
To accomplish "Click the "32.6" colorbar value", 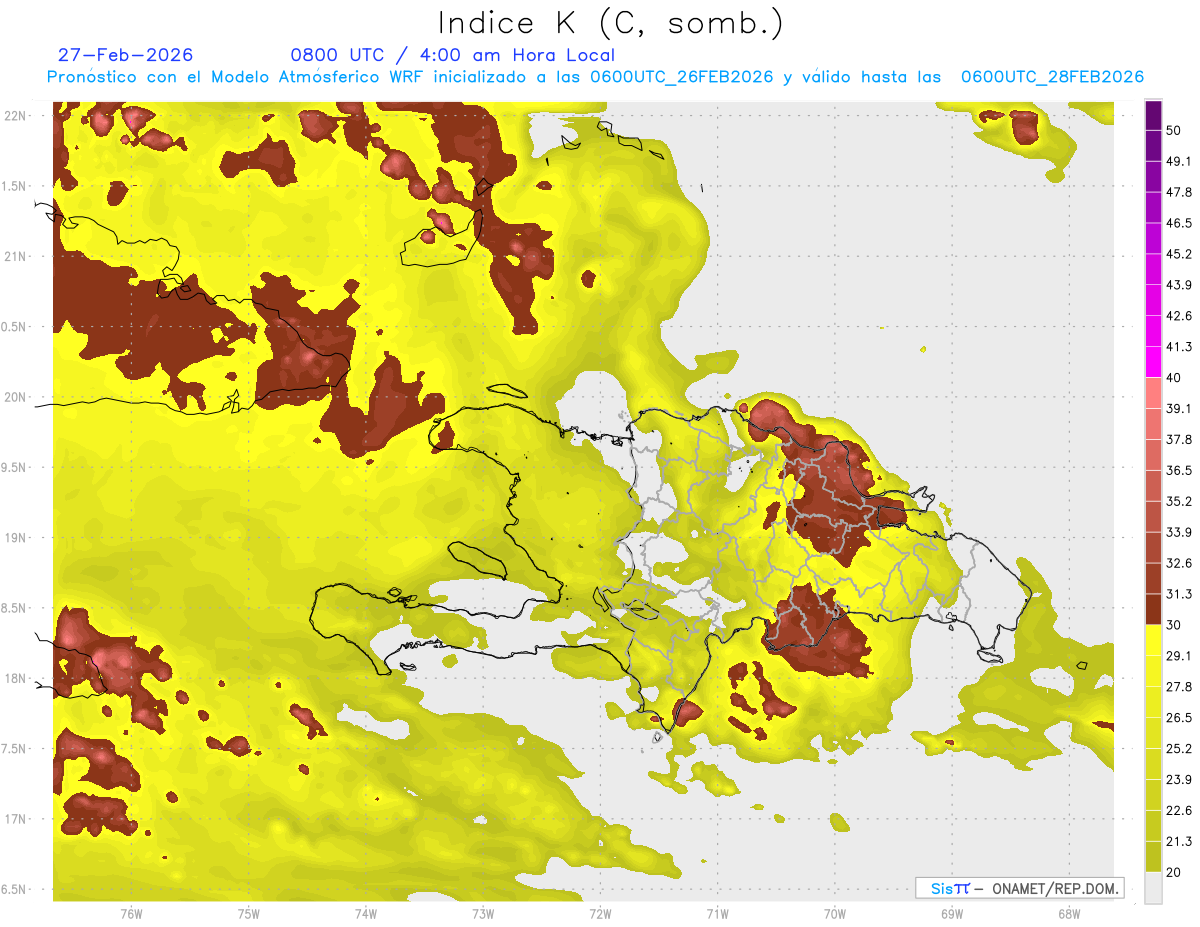I will point(1179,563).
